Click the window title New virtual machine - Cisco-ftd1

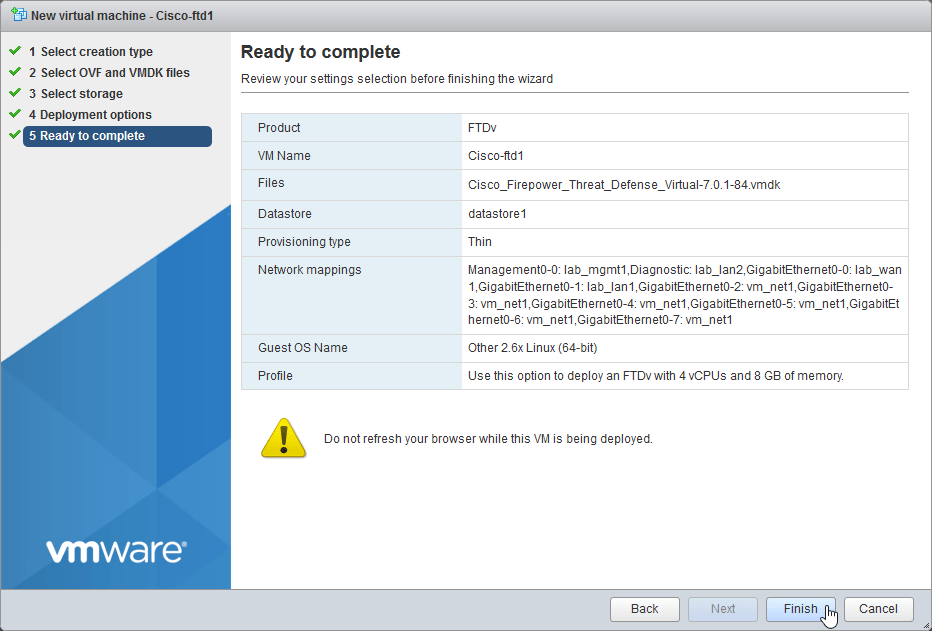122,15
